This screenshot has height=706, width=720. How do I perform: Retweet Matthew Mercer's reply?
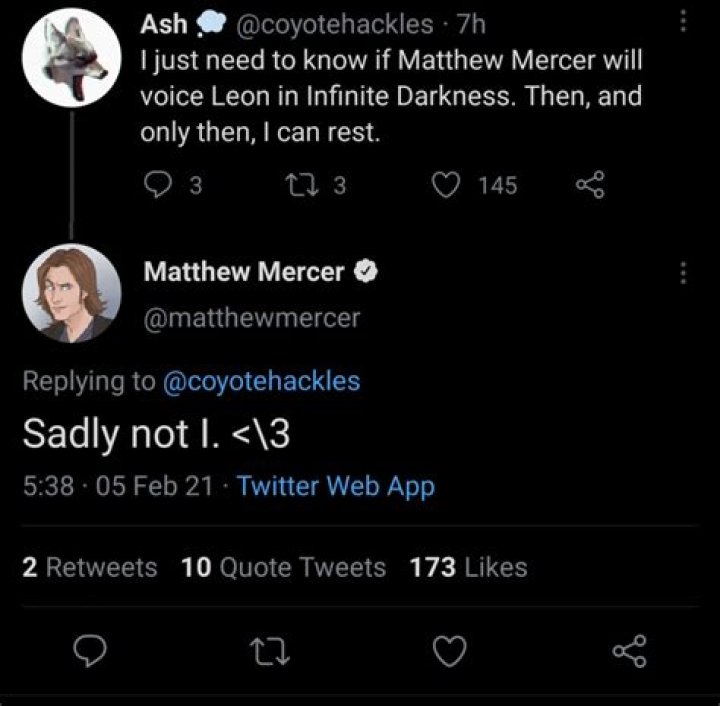270,653
